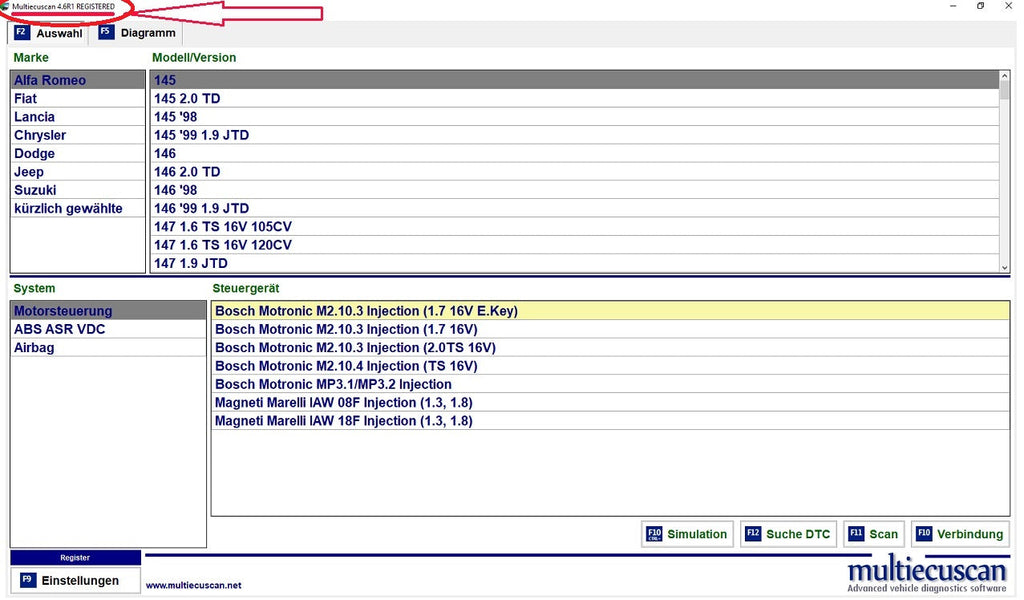Select Jeep brand entry
The height and width of the screenshot is (600, 1024).
78,172
